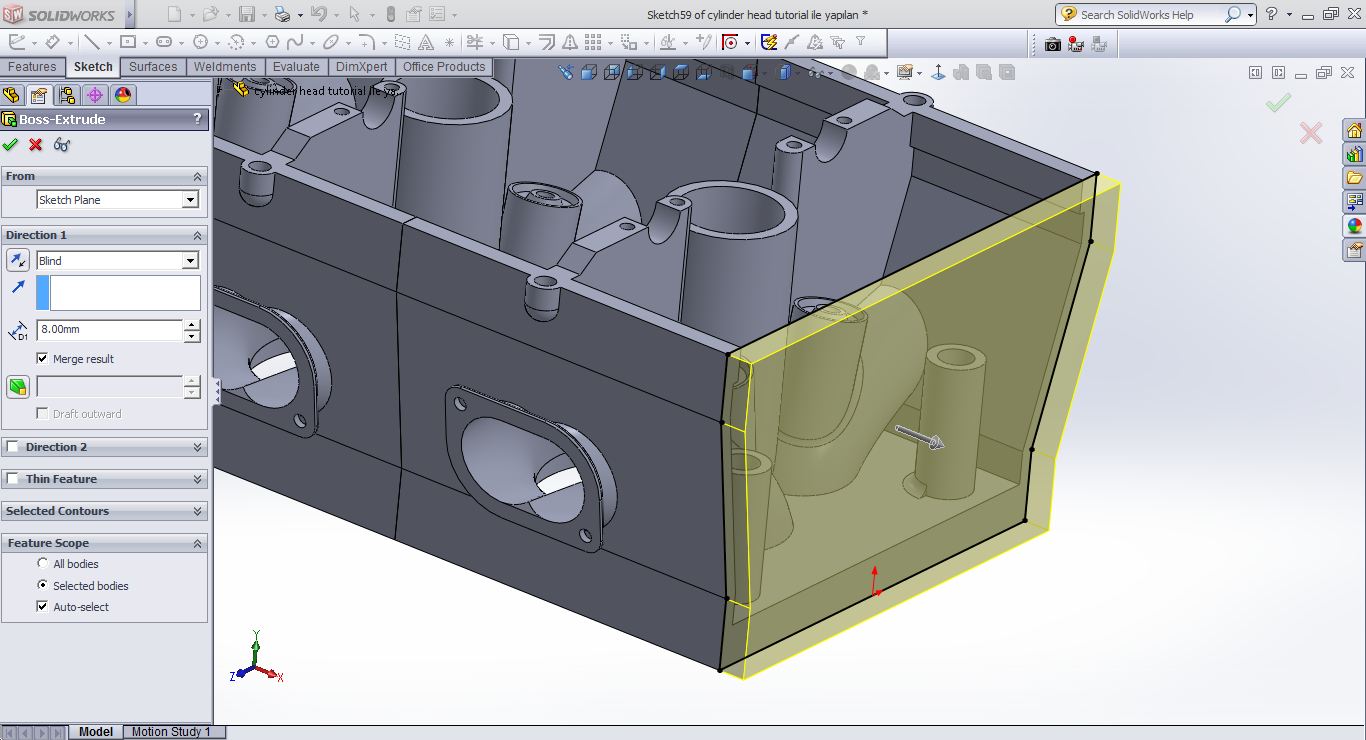
Task: Open the Evaluate tab
Action: tap(296, 67)
